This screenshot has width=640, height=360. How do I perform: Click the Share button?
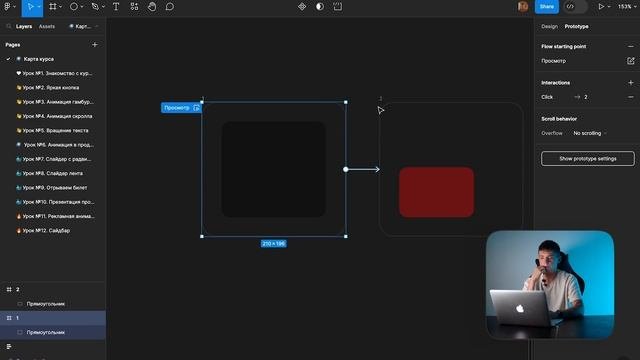click(547, 7)
